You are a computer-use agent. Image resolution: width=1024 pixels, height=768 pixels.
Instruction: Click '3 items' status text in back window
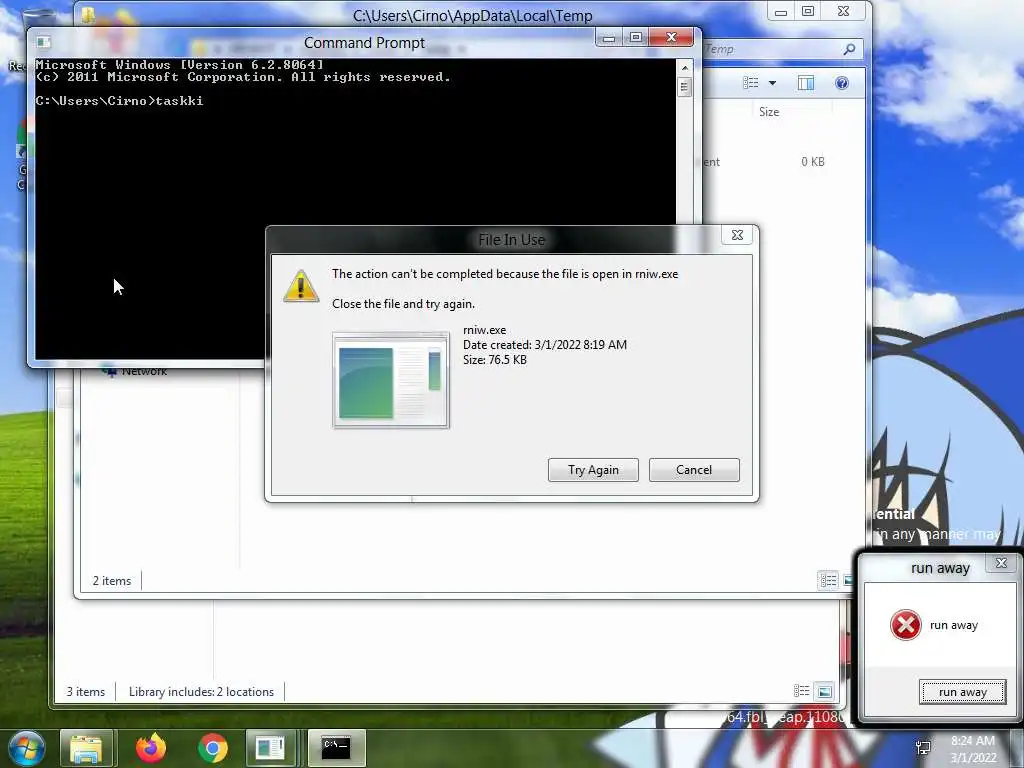coord(86,692)
